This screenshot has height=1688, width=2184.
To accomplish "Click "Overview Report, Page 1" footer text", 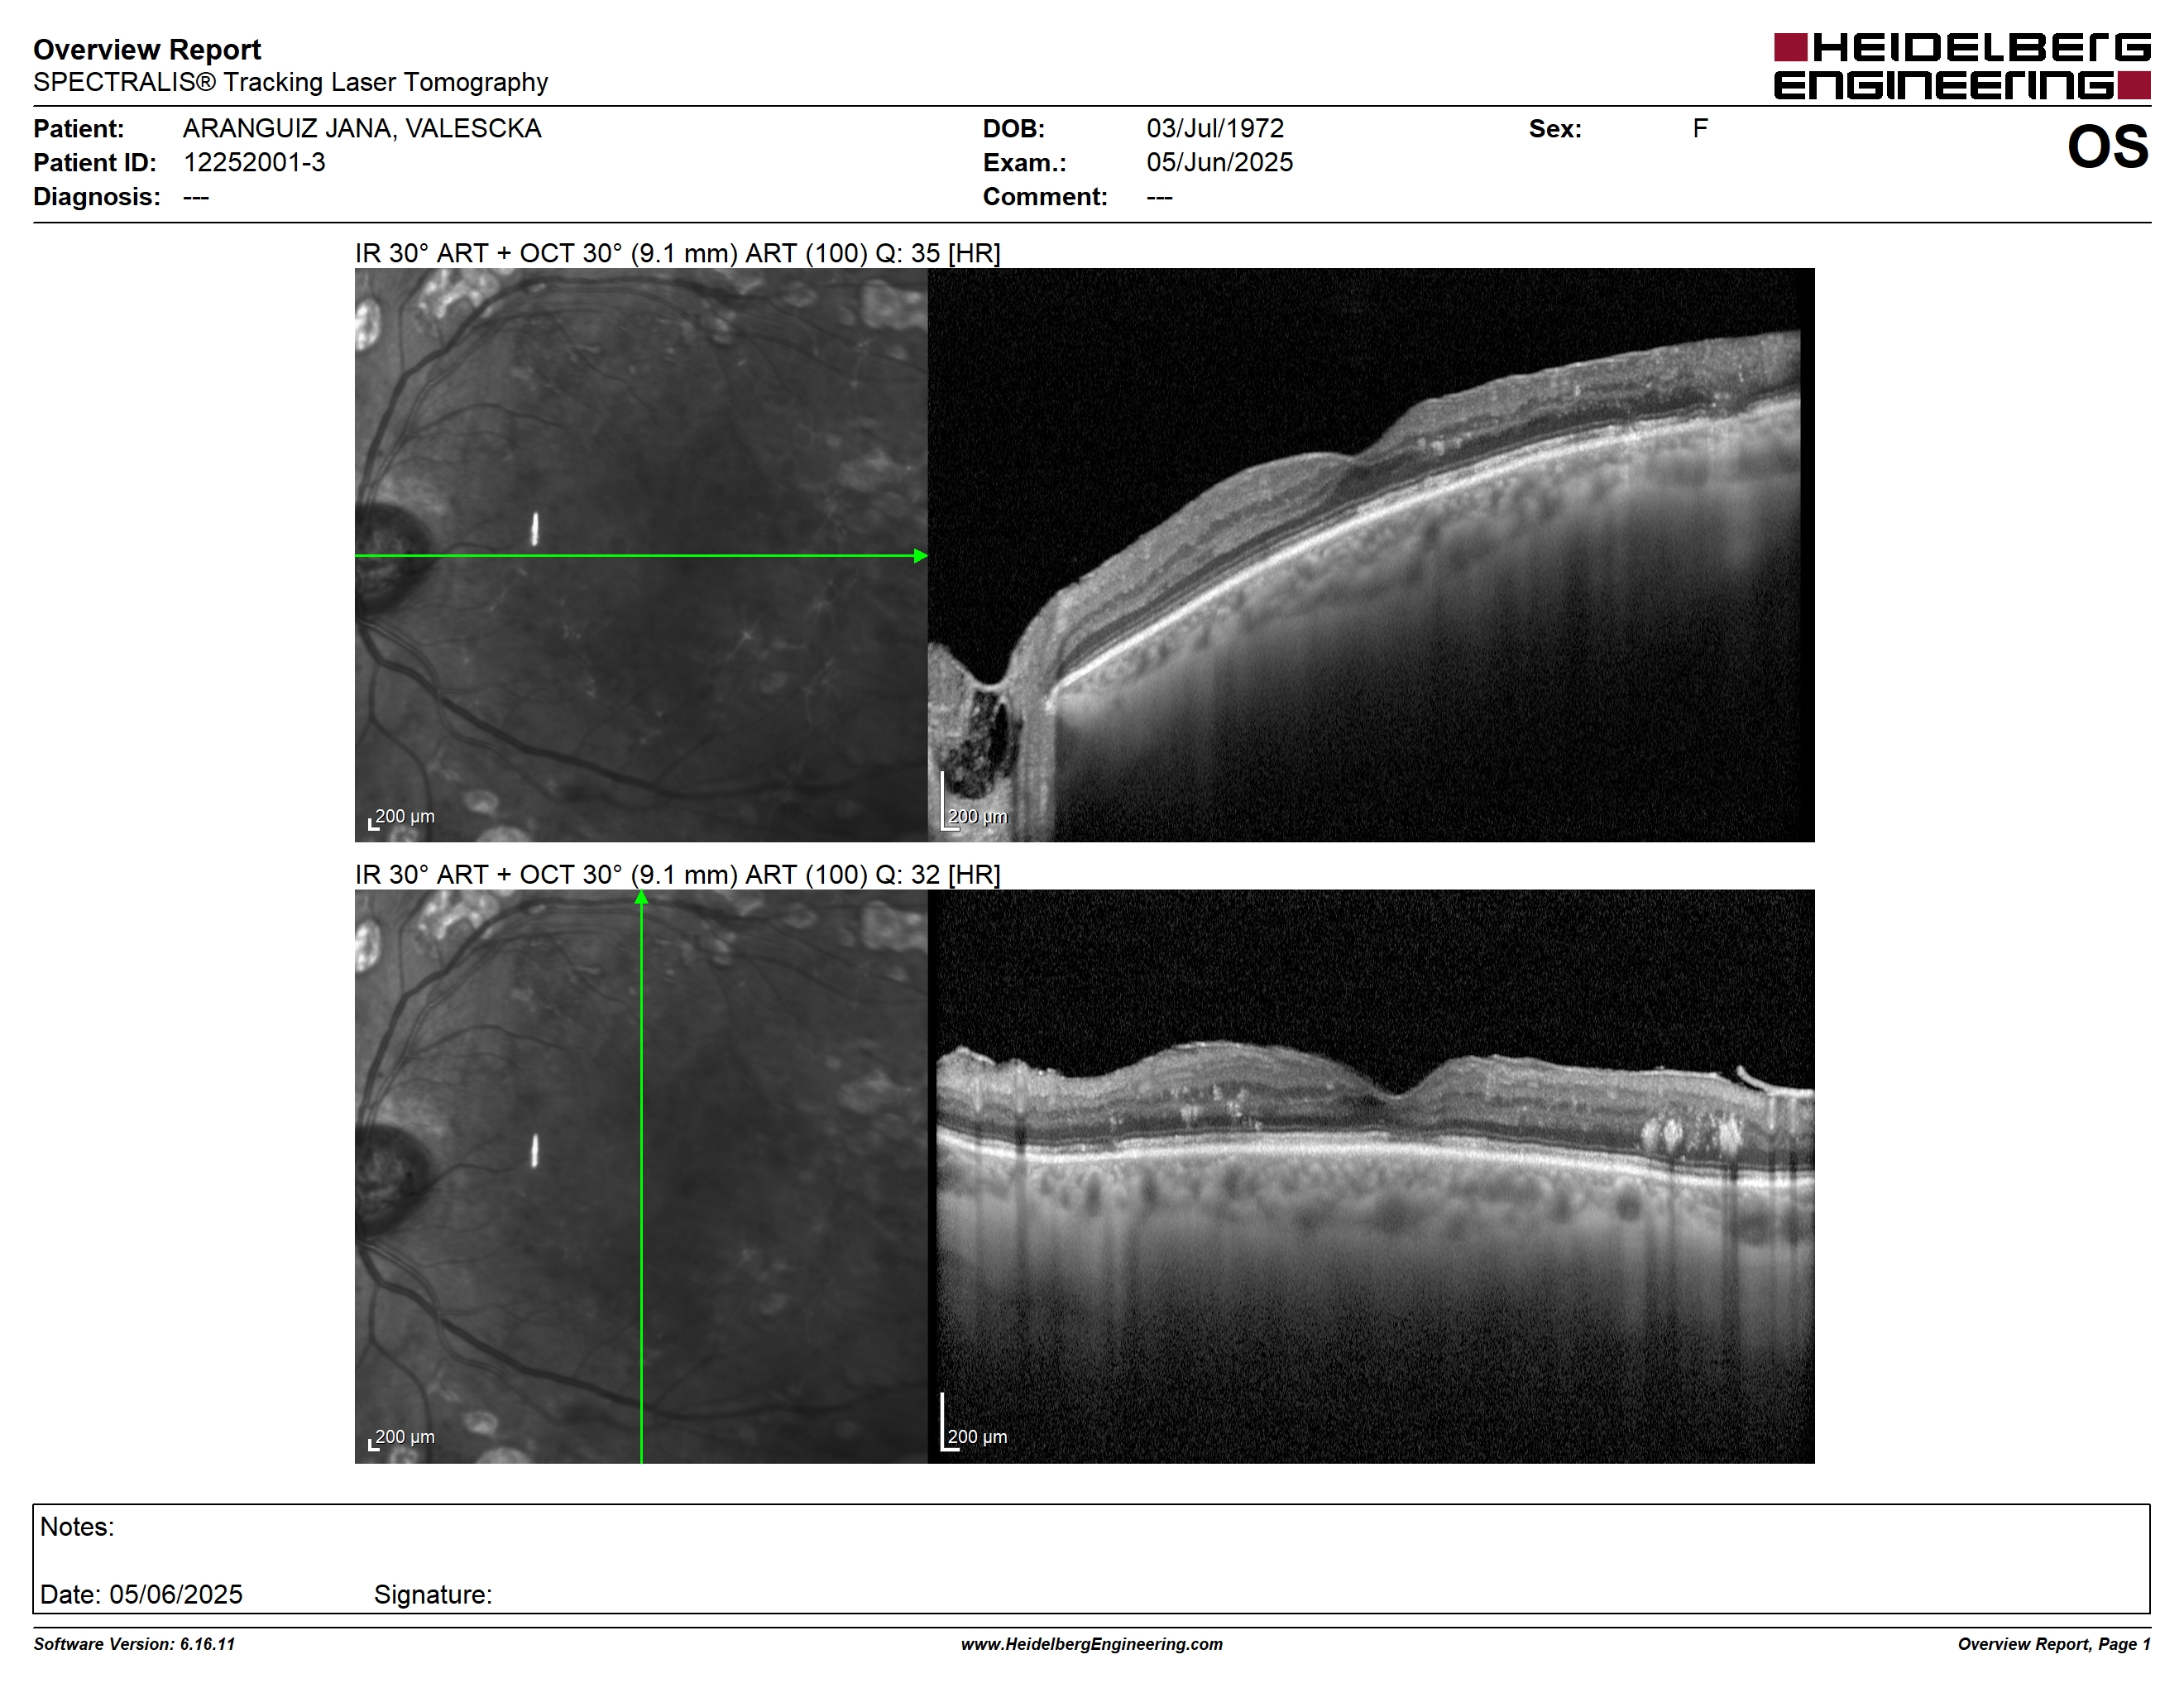I will pyautogui.click(x=2054, y=1644).
